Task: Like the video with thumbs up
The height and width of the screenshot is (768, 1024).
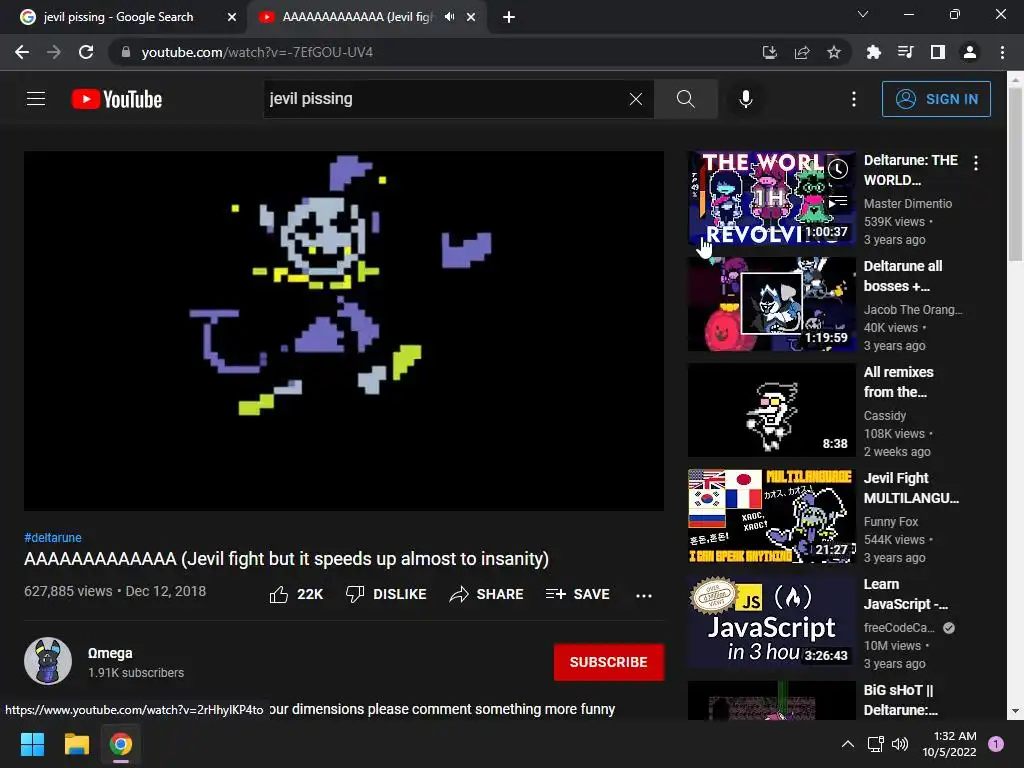Action: tap(296, 594)
